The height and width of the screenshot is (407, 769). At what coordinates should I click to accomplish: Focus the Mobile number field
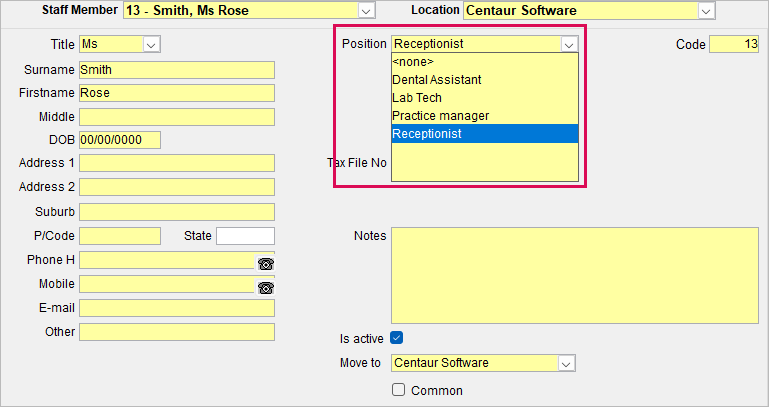(167, 284)
